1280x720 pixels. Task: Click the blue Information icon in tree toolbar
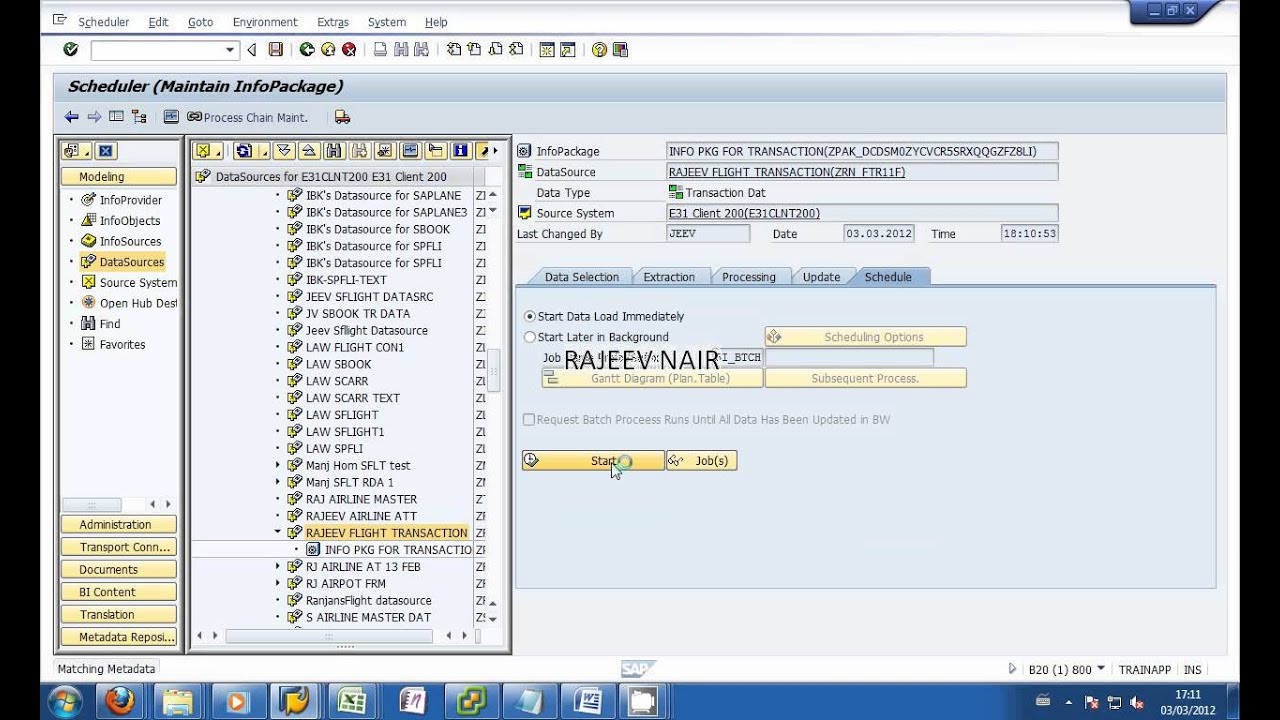click(x=460, y=151)
